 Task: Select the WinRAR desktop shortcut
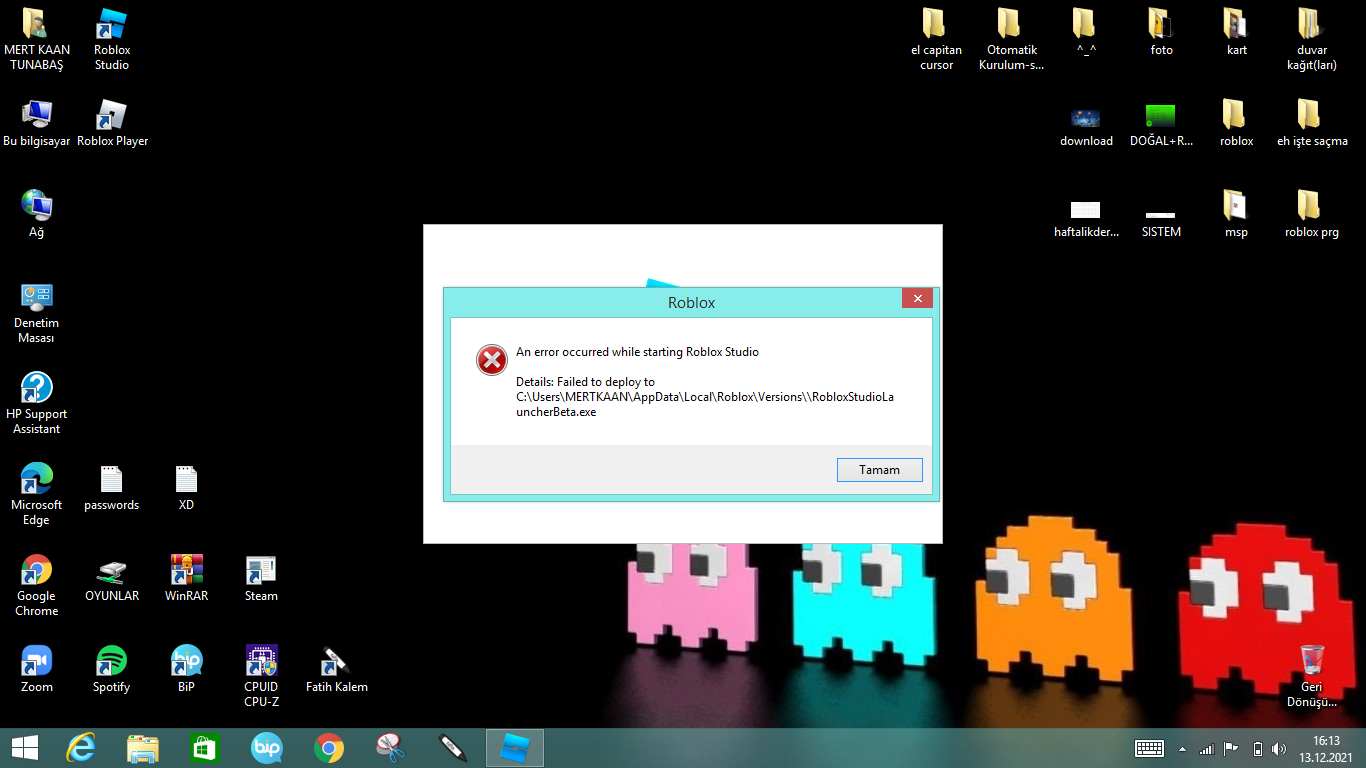pos(186,579)
